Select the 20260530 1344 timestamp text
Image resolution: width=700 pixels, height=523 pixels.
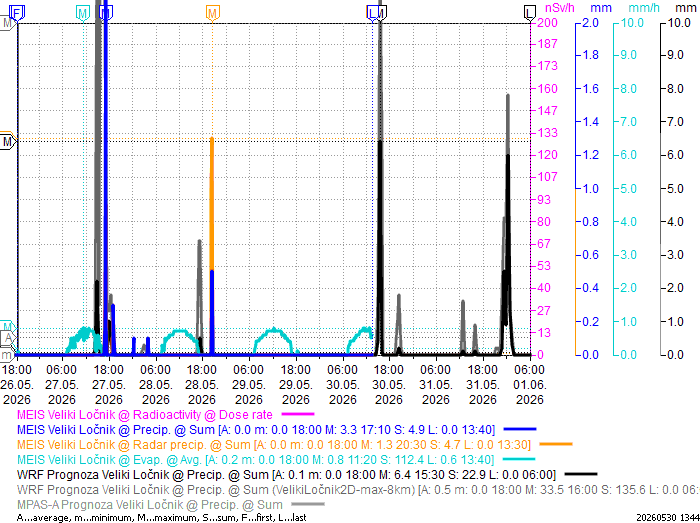pos(668,518)
